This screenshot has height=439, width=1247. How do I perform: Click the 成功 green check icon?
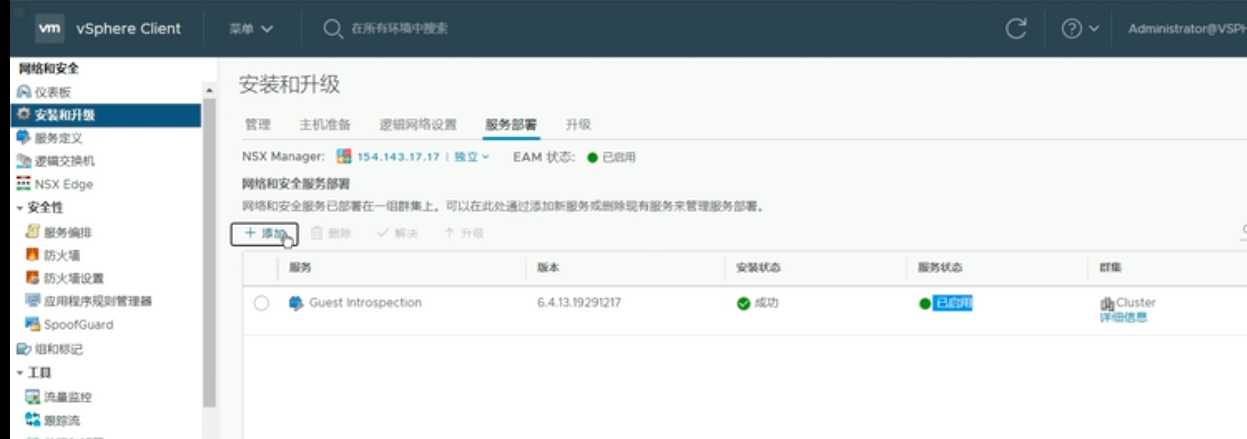tap(743, 303)
